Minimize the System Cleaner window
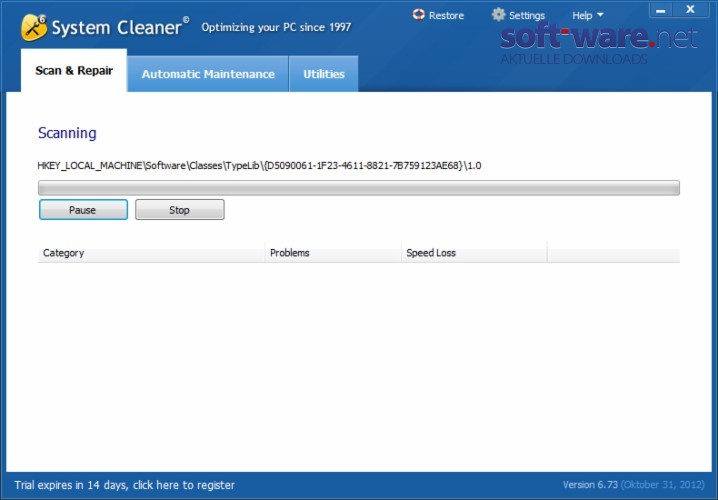Screen dimensions: 718x500 click(x=661, y=10)
